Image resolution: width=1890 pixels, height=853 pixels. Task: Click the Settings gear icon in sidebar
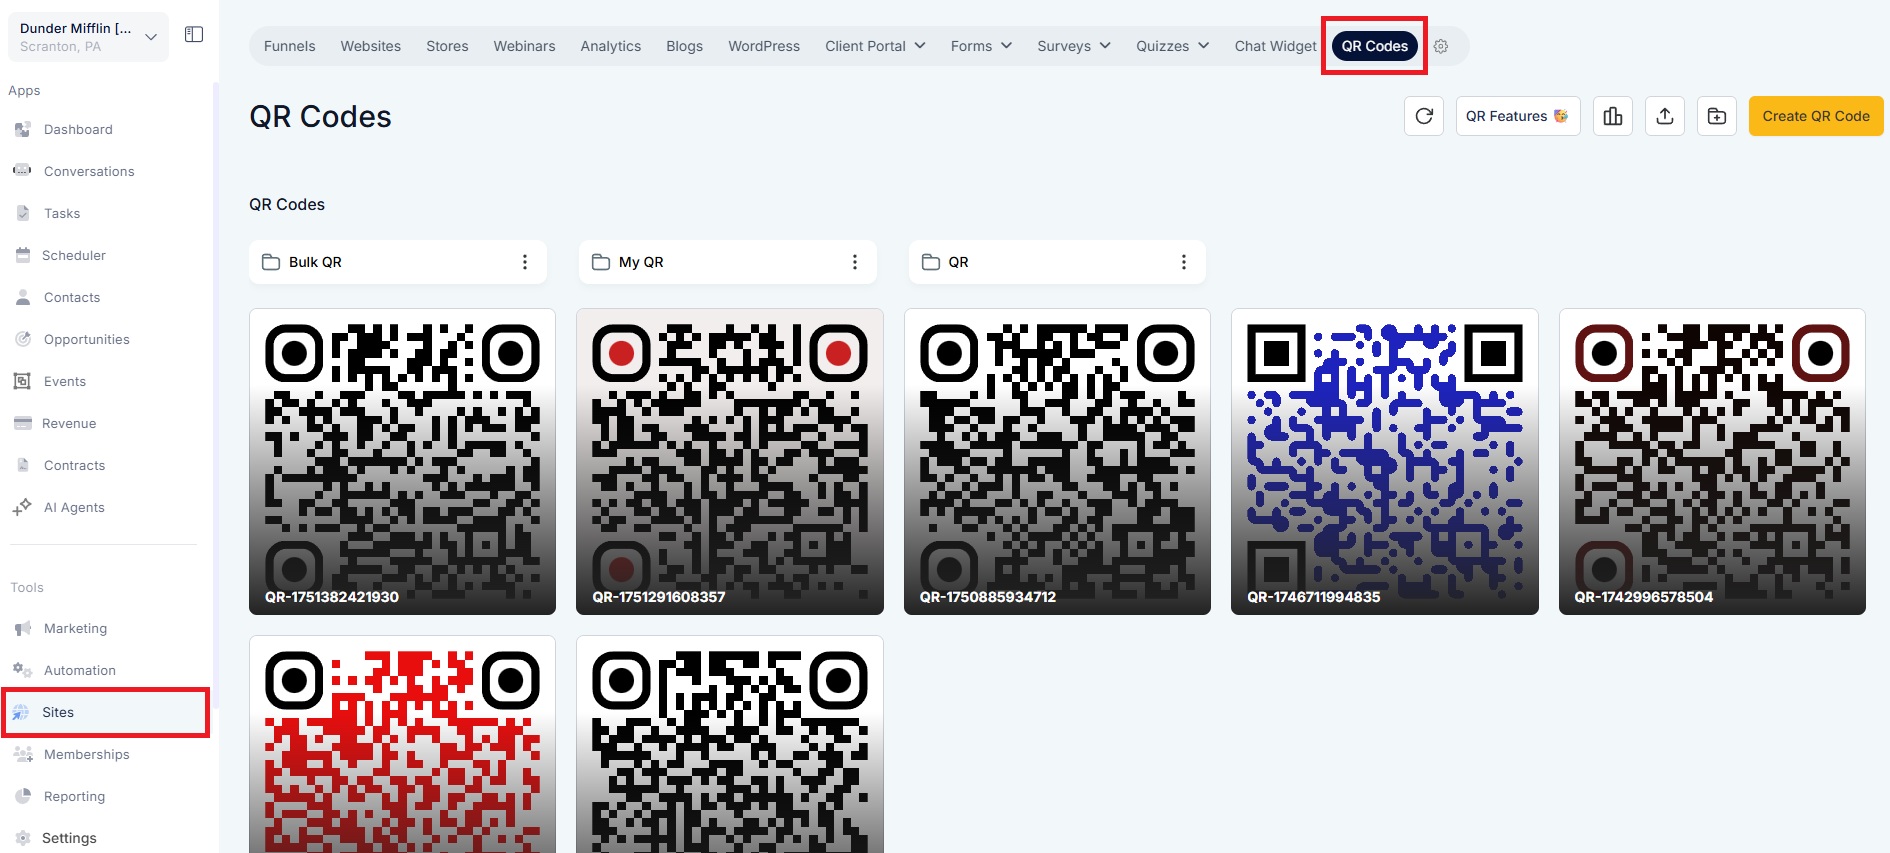pyautogui.click(x=23, y=838)
